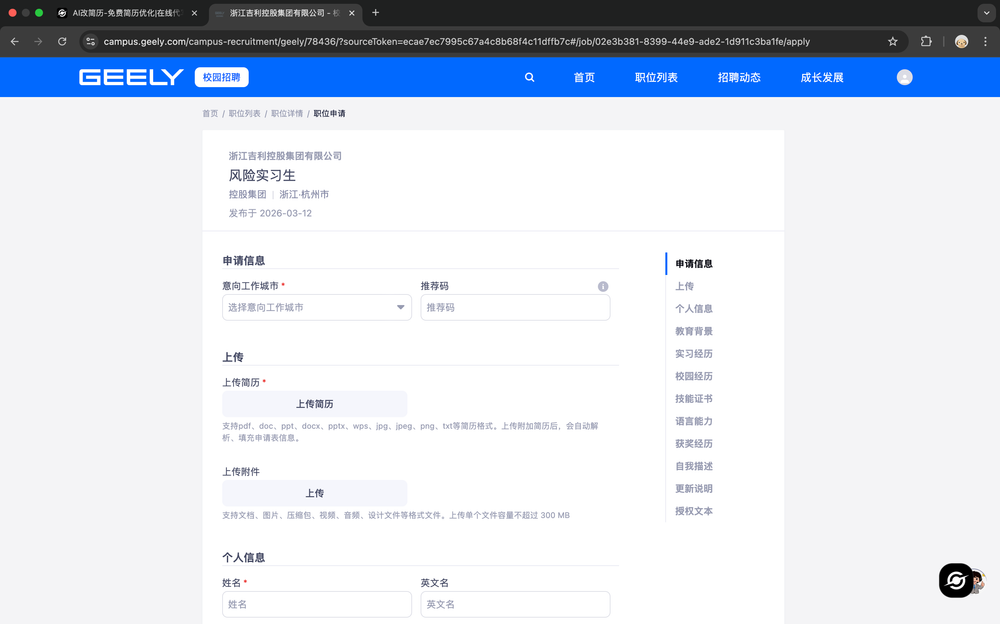
Task: Focus the 姓名 text field
Action: tap(316, 604)
